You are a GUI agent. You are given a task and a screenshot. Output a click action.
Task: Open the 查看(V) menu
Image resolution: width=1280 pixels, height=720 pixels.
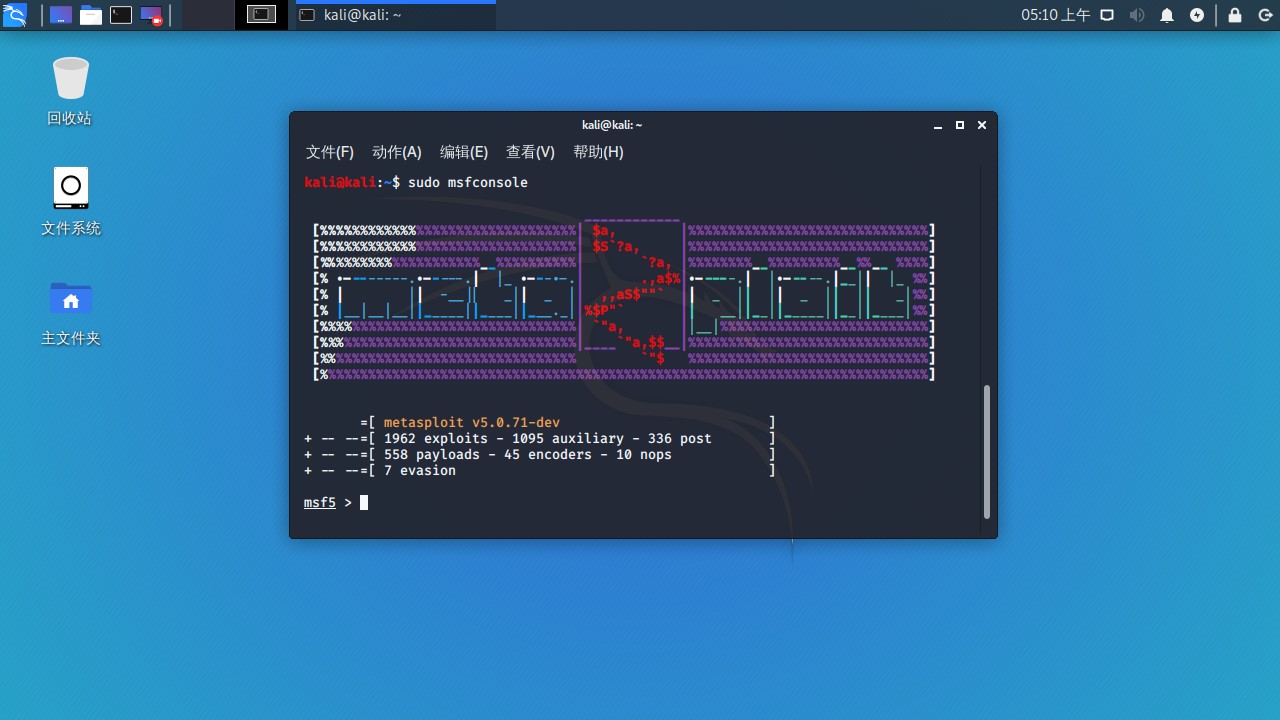coord(530,152)
